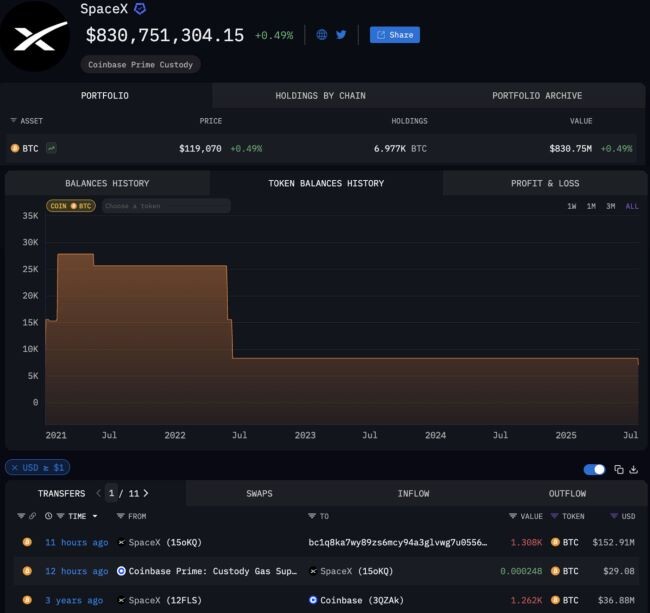
Task: Filter by the From column header
Action: tap(131, 516)
